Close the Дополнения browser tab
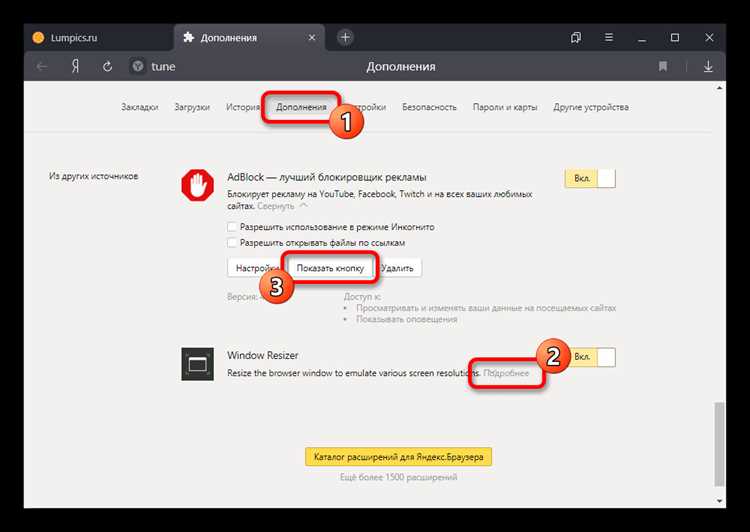The image size is (750, 532). click(x=312, y=38)
